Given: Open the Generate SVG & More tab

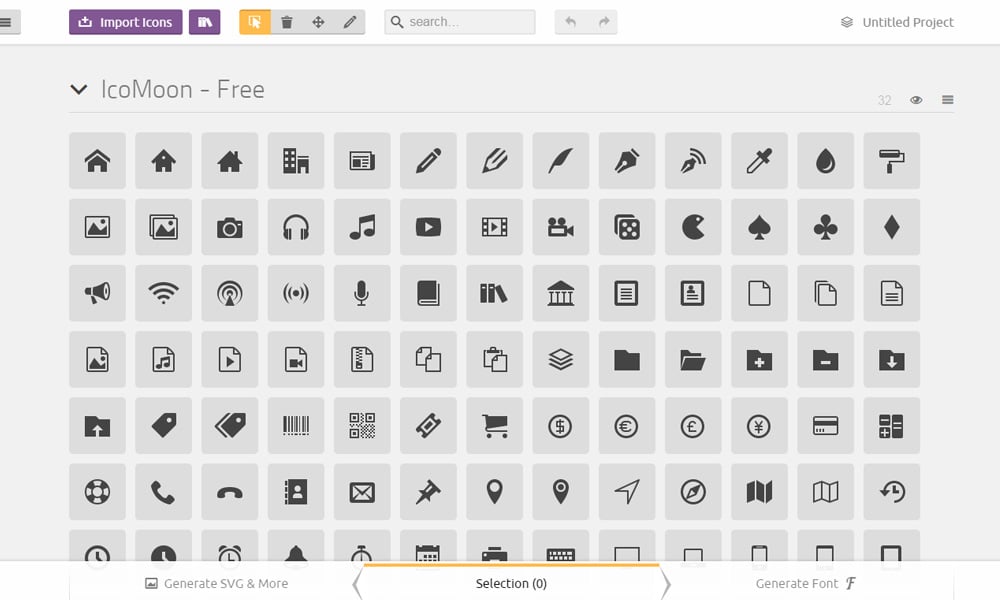Looking at the screenshot, I should (216, 583).
